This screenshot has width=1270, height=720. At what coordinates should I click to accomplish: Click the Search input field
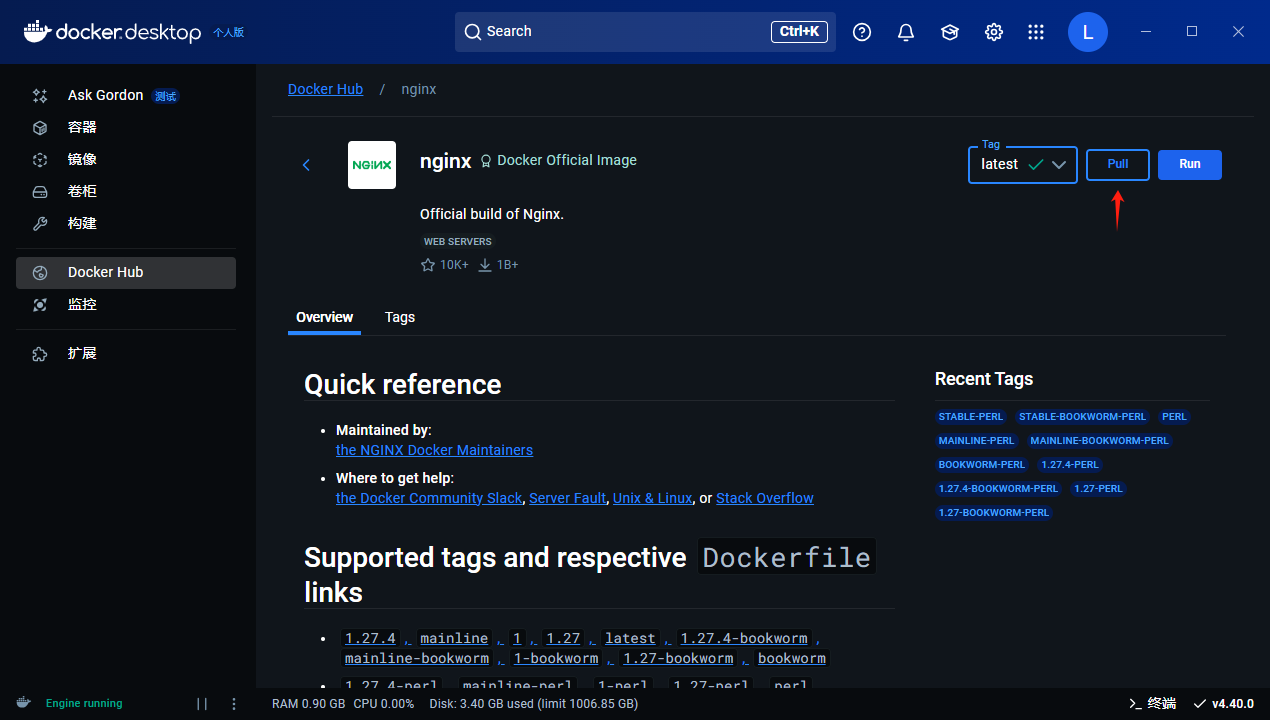tap(620, 32)
